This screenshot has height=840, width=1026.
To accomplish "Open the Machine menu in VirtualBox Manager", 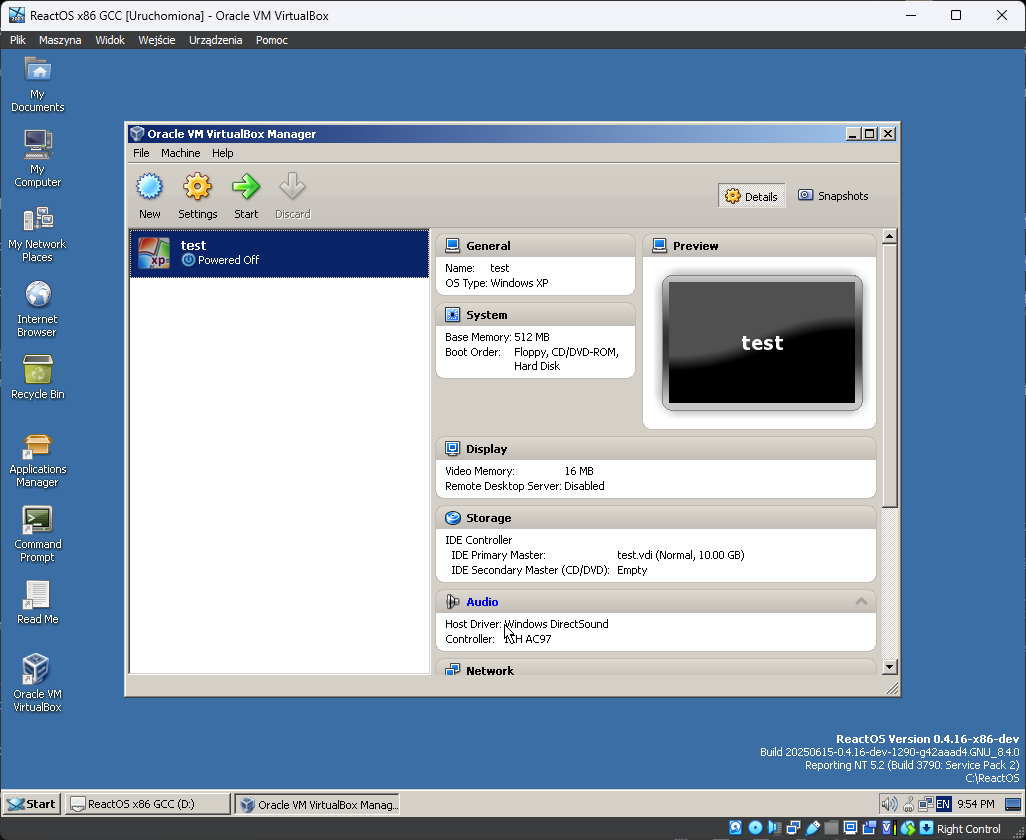I will coord(181,153).
